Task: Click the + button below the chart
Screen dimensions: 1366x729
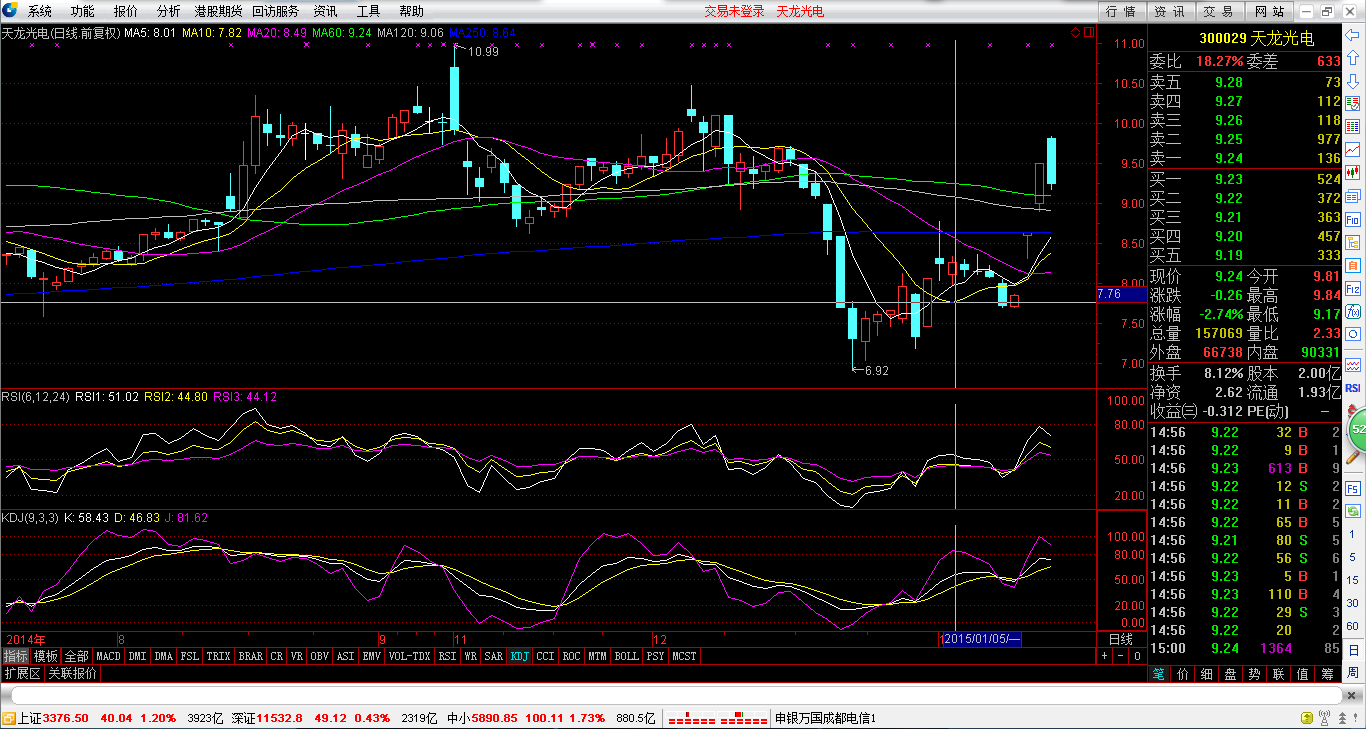Action: click(1104, 656)
